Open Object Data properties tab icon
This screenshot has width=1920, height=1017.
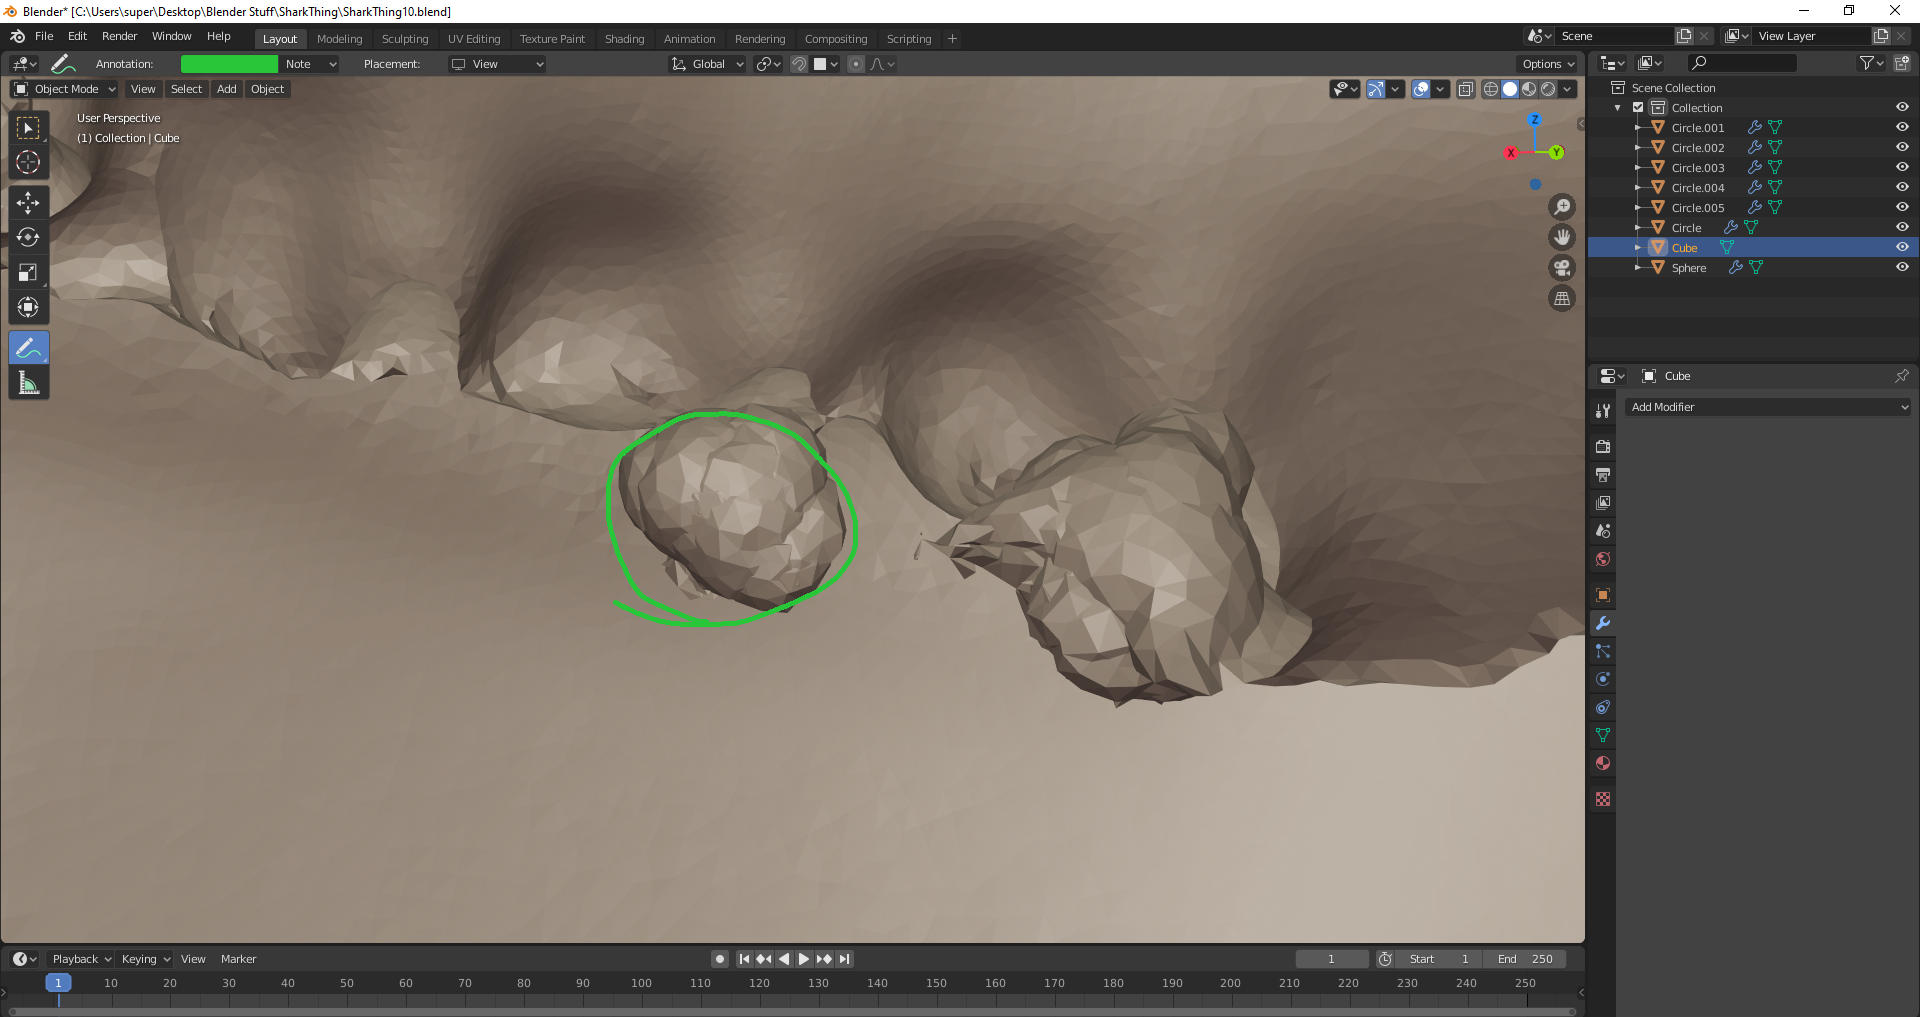pos(1603,735)
